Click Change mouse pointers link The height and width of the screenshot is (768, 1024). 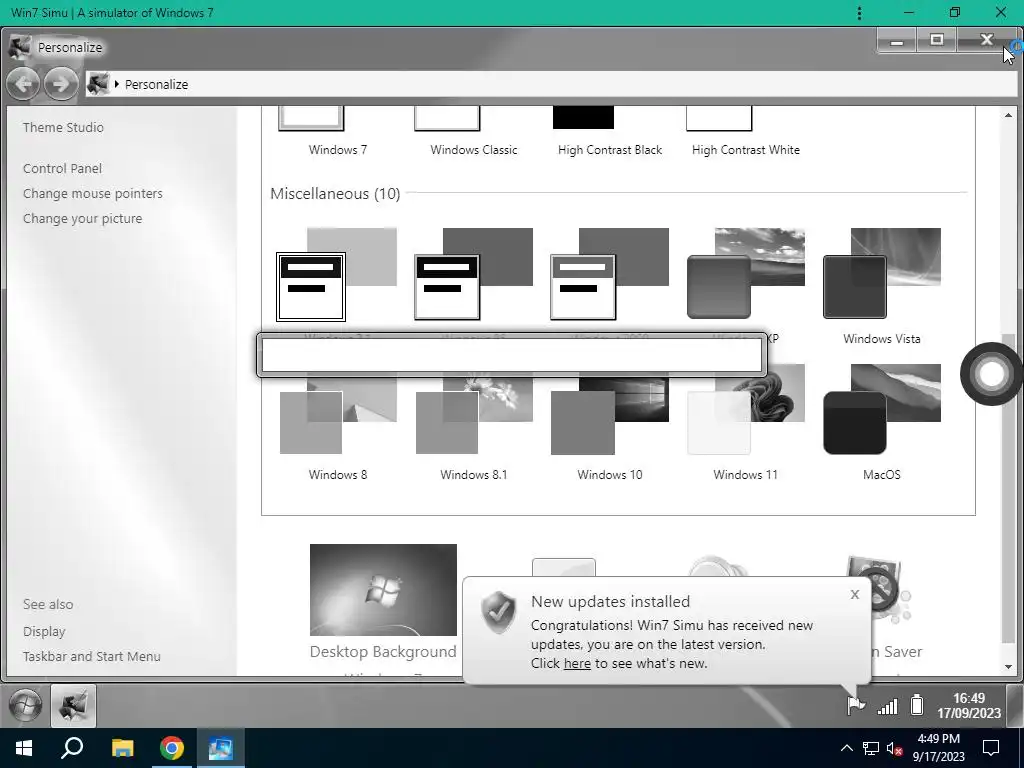[x=93, y=193]
